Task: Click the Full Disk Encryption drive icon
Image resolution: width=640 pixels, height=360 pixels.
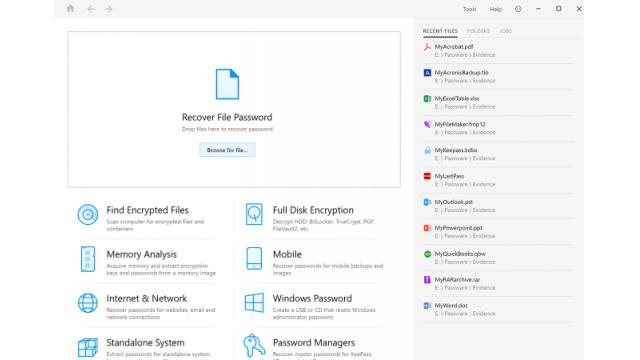Action: 254,214
